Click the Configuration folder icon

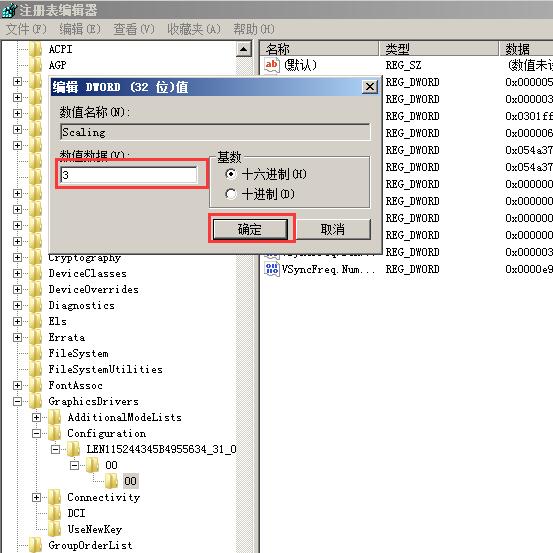[54, 433]
